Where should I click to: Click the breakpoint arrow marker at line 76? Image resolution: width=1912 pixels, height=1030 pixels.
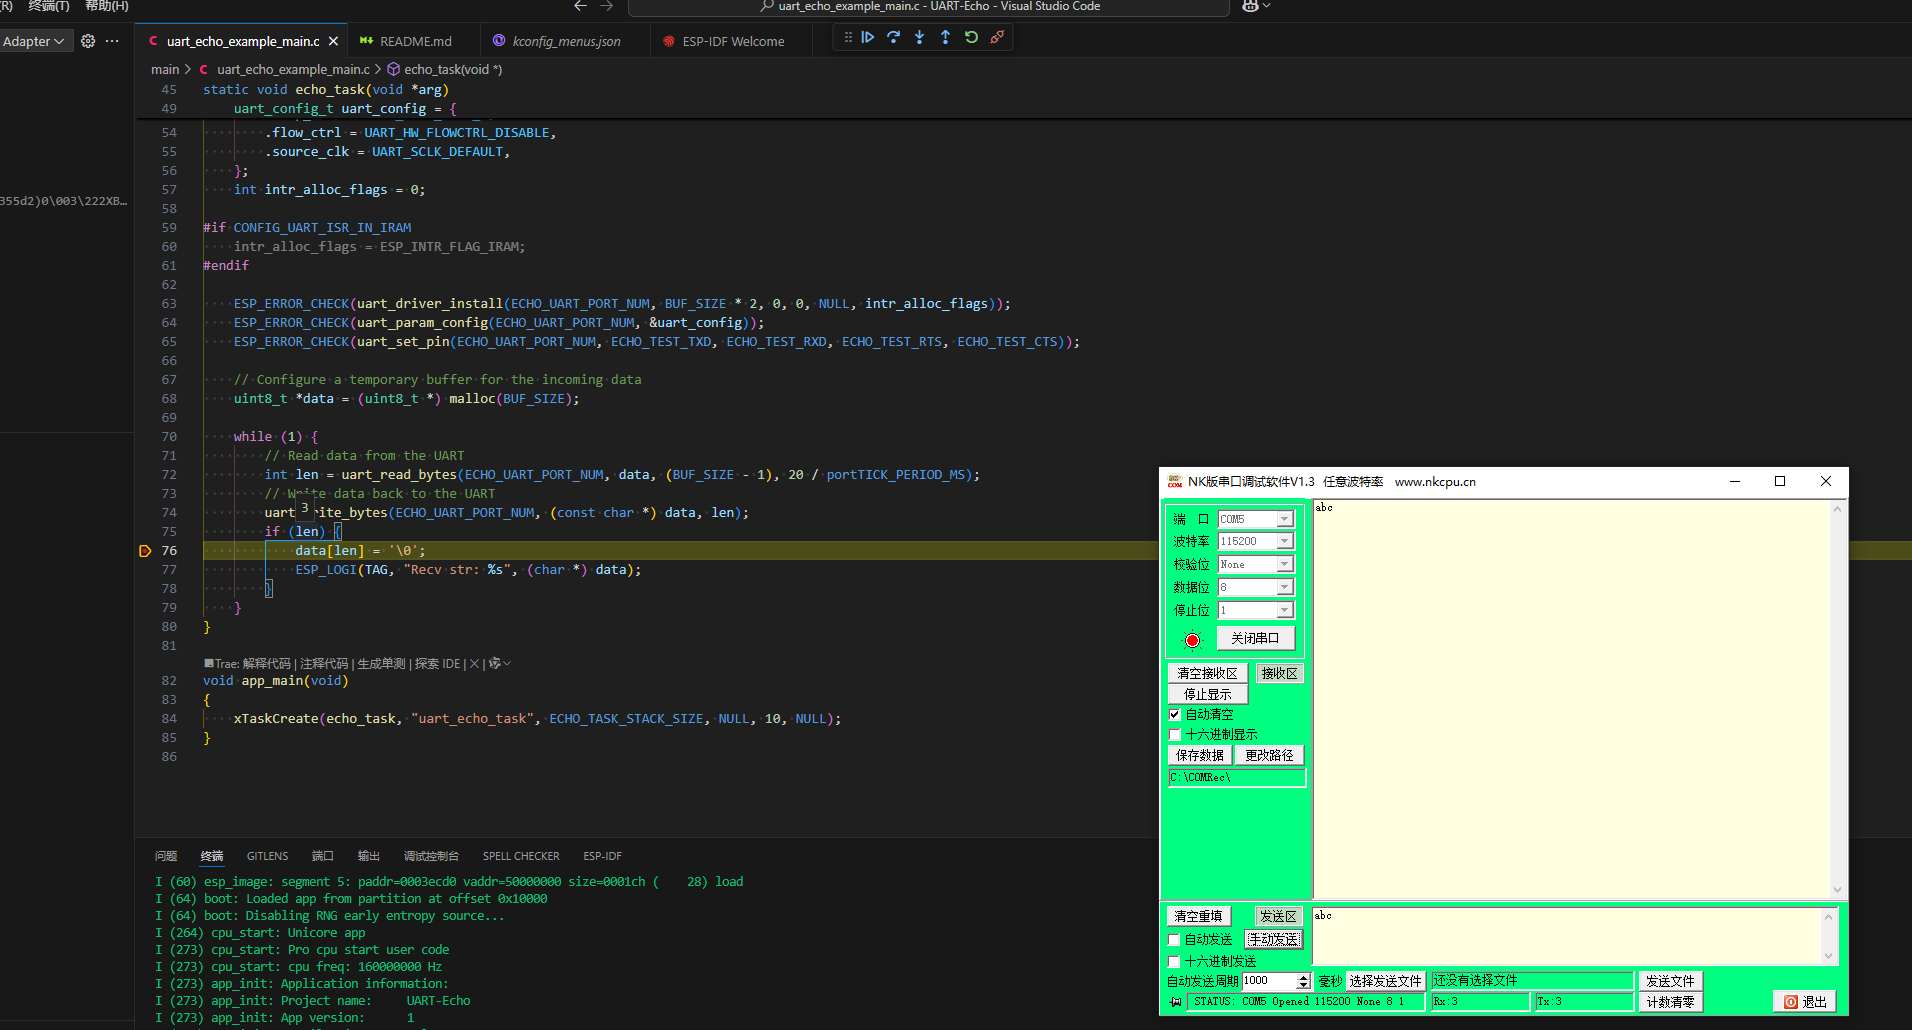tap(145, 551)
